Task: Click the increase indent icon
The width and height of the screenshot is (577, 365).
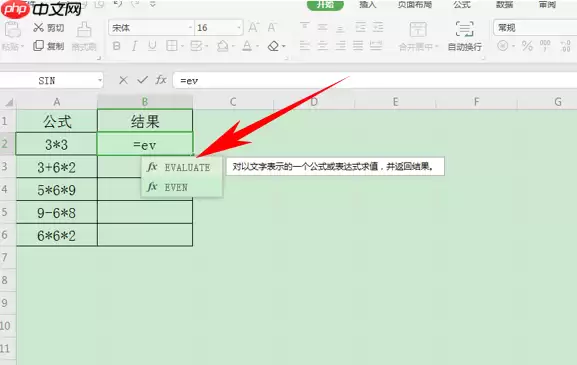Action: tap(378, 27)
